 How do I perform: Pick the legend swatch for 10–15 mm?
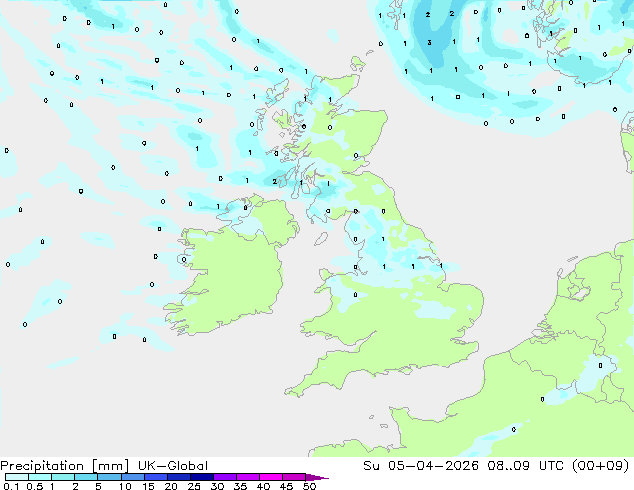pos(132,477)
